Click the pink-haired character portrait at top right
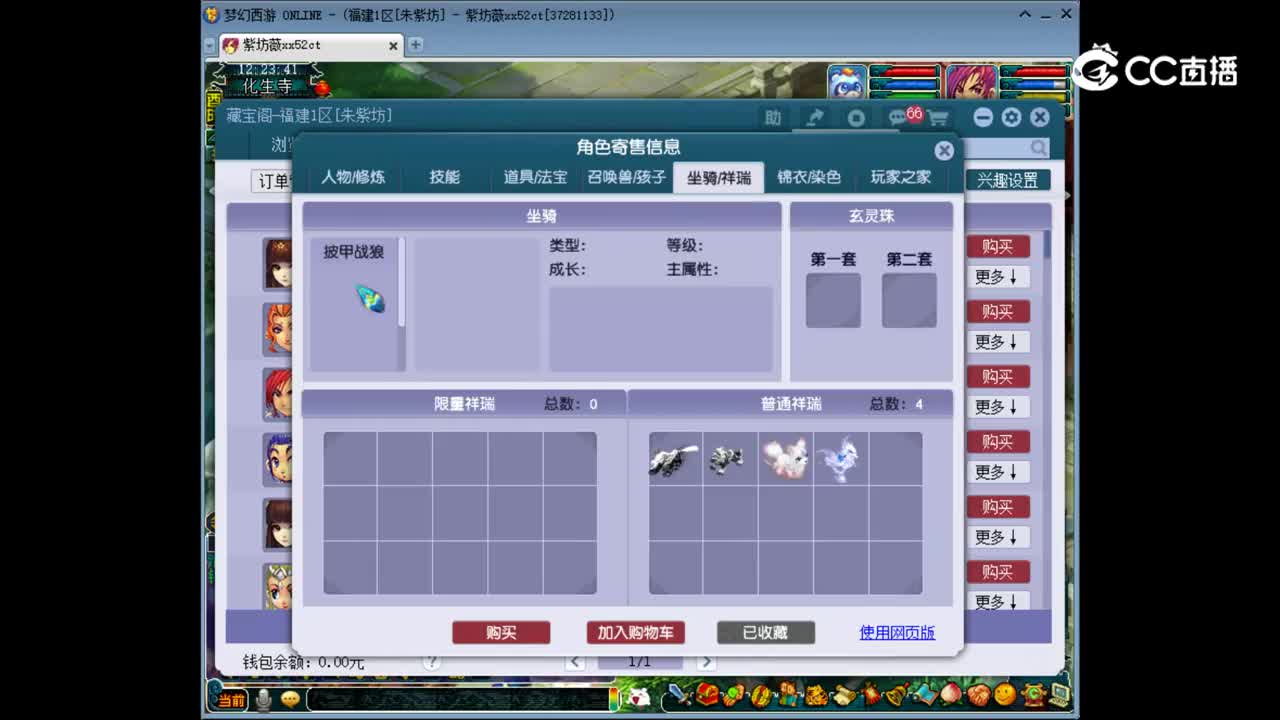Image resolution: width=1280 pixels, height=720 pixels. 970,82
